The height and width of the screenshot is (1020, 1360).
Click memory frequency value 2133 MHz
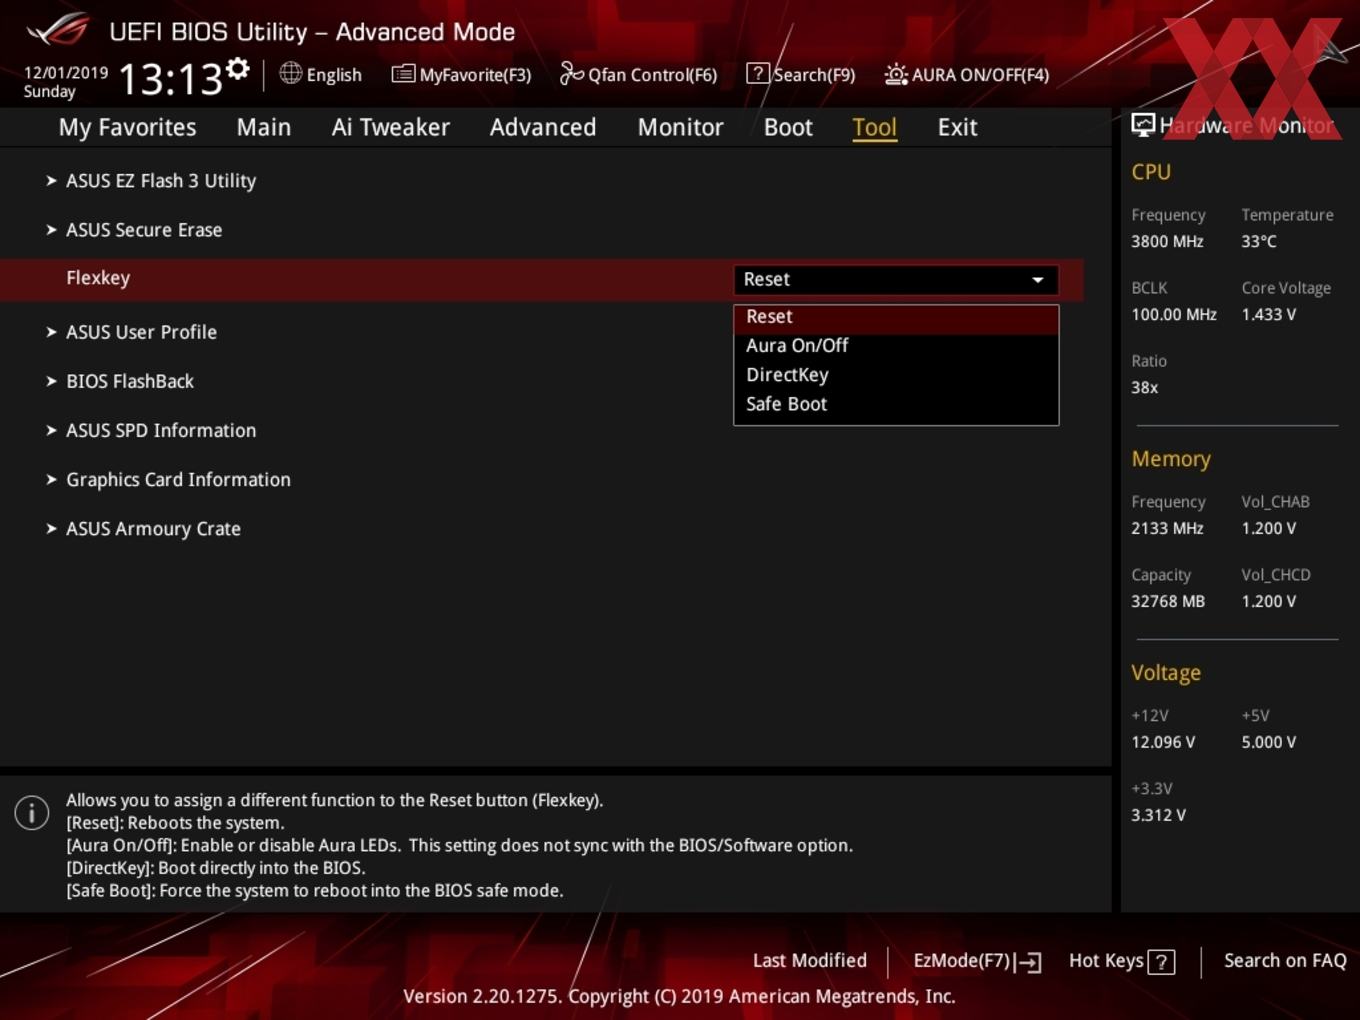[1167, 528]
